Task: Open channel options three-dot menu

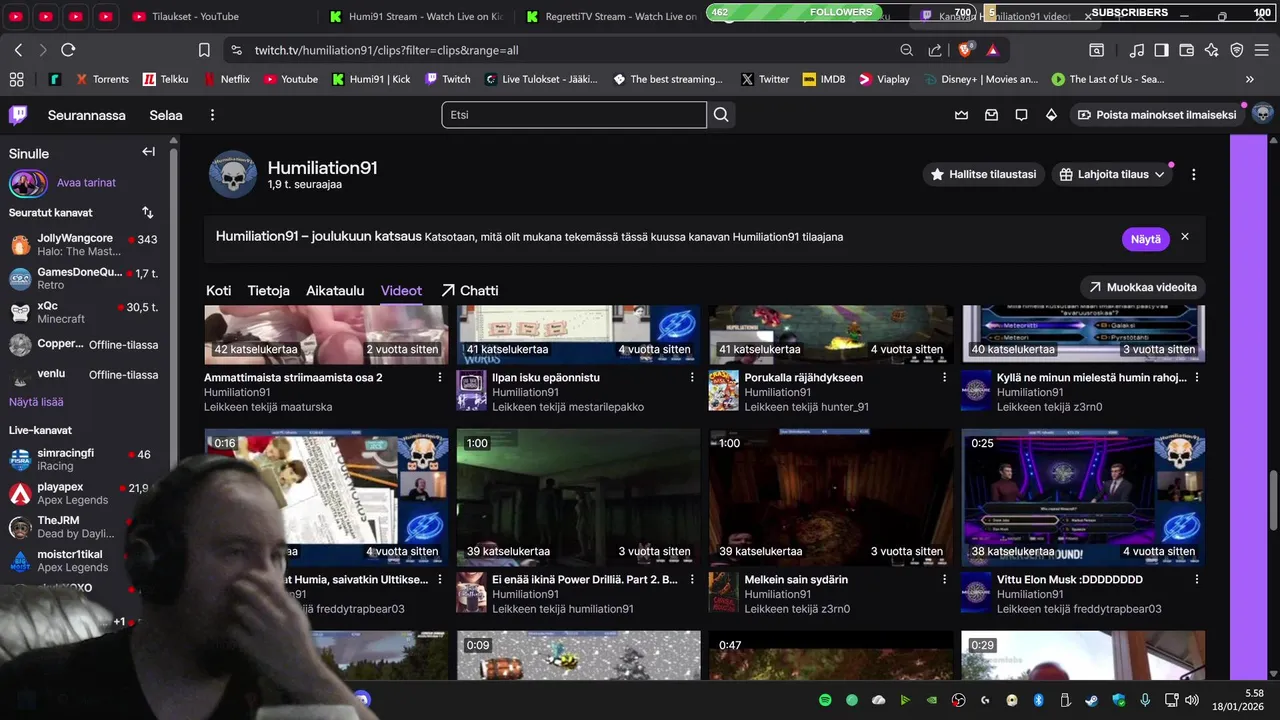Action: 1193,174
